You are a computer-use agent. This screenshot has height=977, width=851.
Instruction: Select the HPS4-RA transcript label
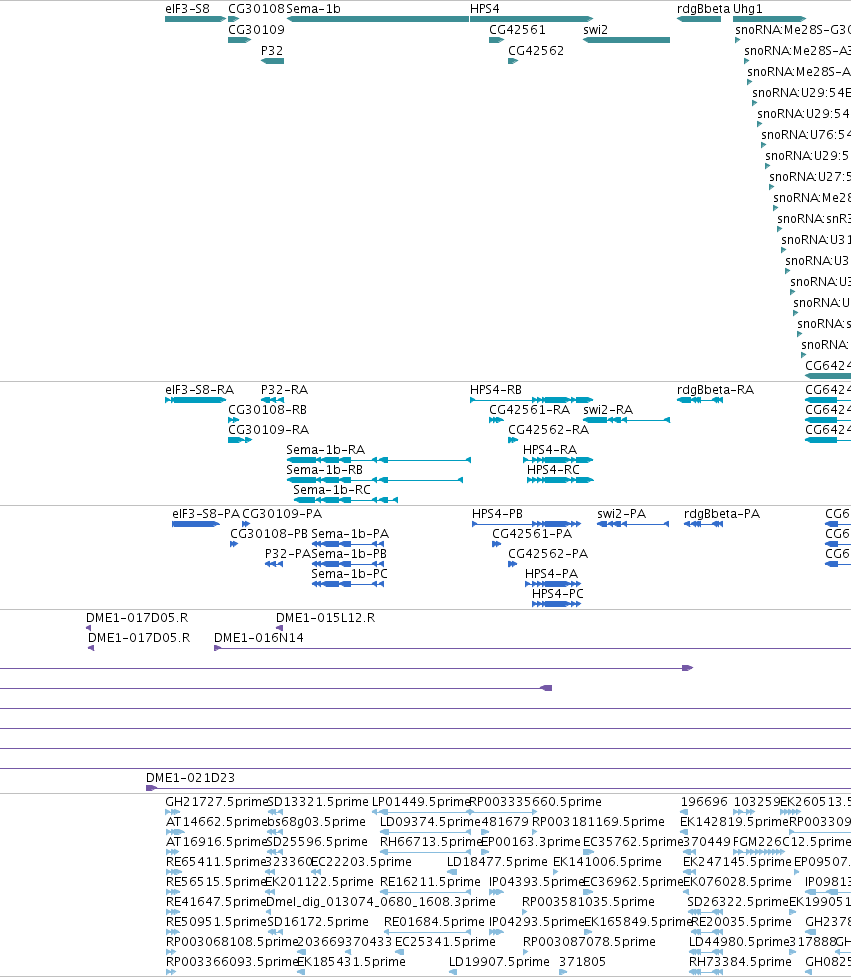pos(549,449)
